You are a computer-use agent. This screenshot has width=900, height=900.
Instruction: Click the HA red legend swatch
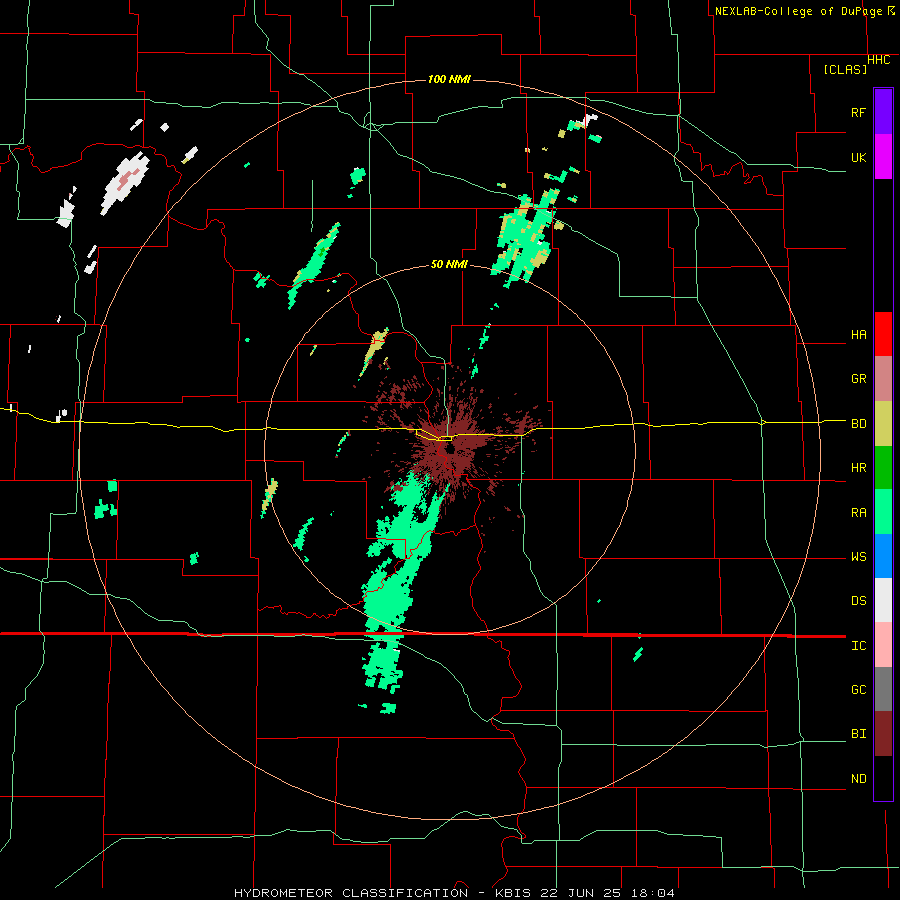point(883,334)
